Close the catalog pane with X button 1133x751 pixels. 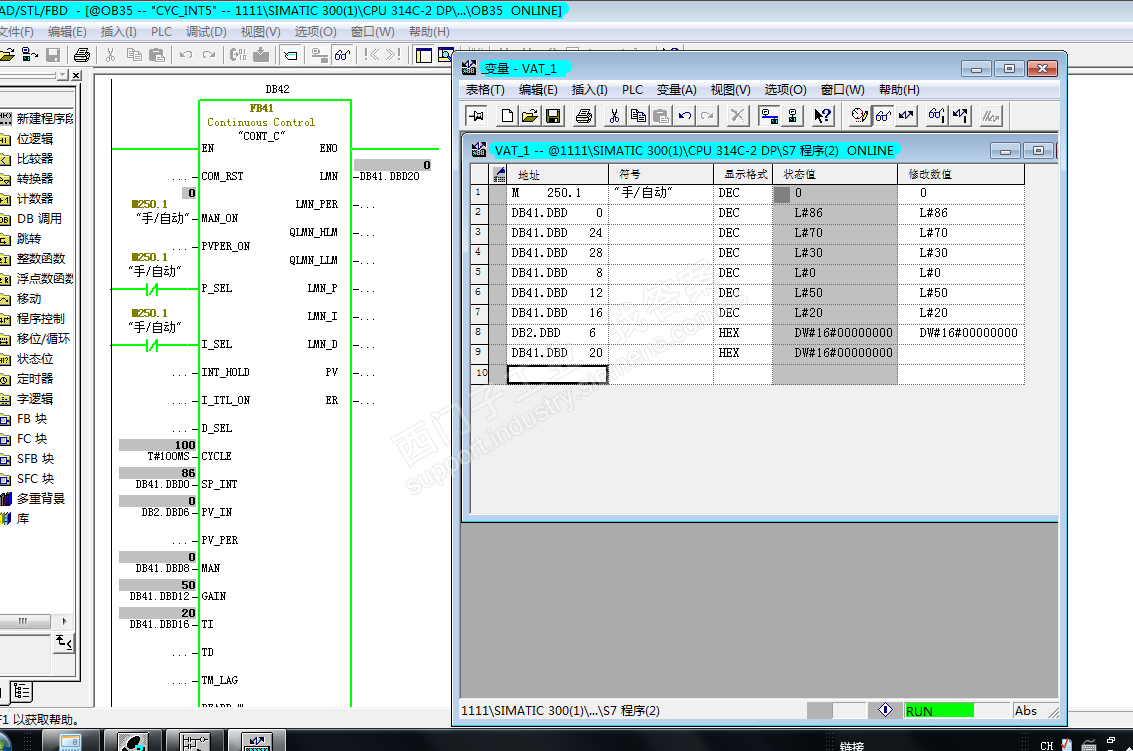point(76,75)
